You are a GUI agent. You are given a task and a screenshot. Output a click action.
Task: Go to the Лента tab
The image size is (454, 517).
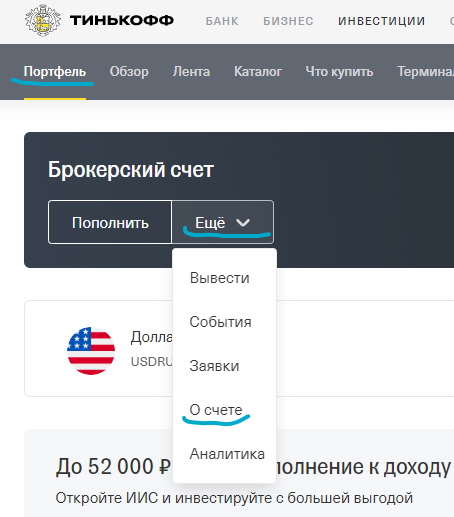[191, 71]
